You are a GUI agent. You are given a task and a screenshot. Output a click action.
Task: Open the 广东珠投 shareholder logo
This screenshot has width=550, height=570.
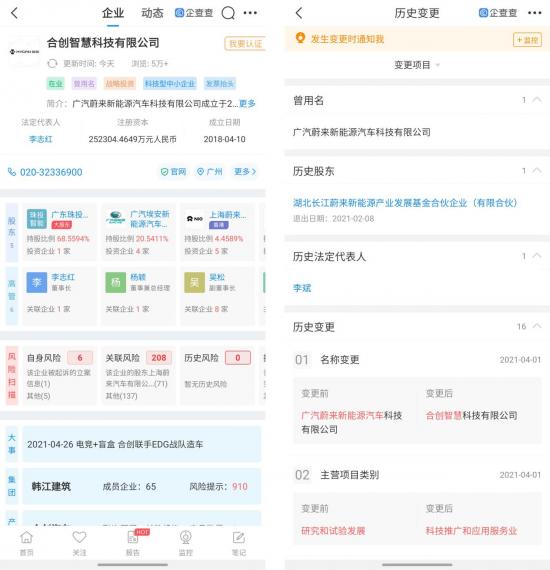pyautogui.click(x=37, y=219)
